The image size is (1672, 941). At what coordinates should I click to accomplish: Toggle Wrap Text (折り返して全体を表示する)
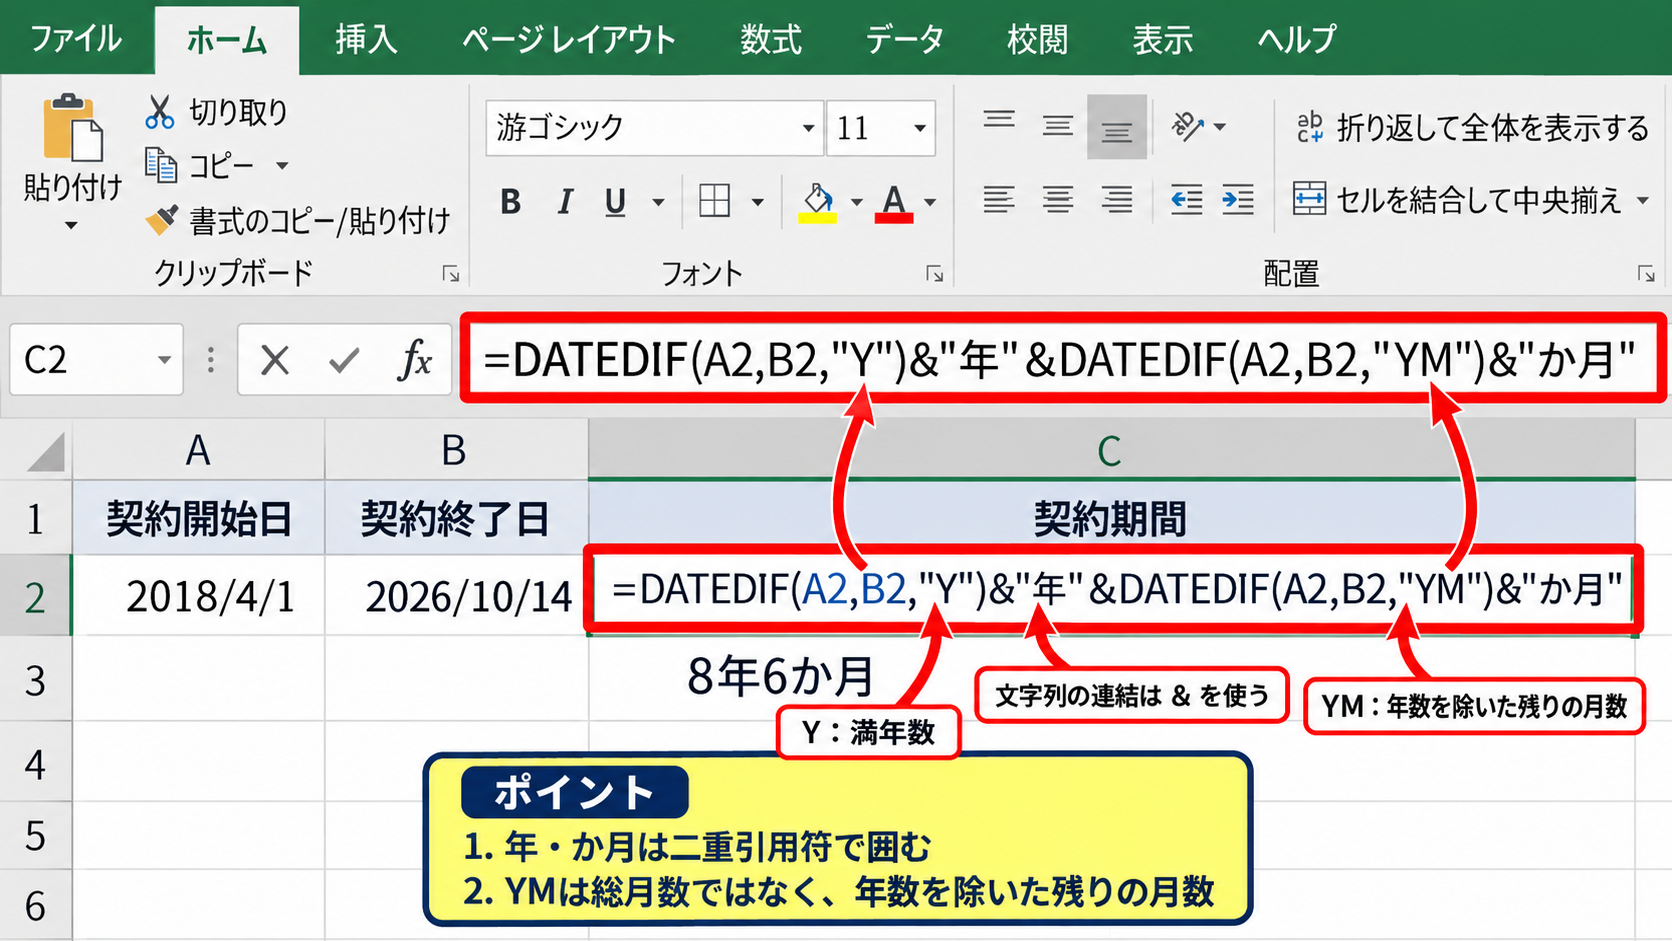pos(1472,128)
